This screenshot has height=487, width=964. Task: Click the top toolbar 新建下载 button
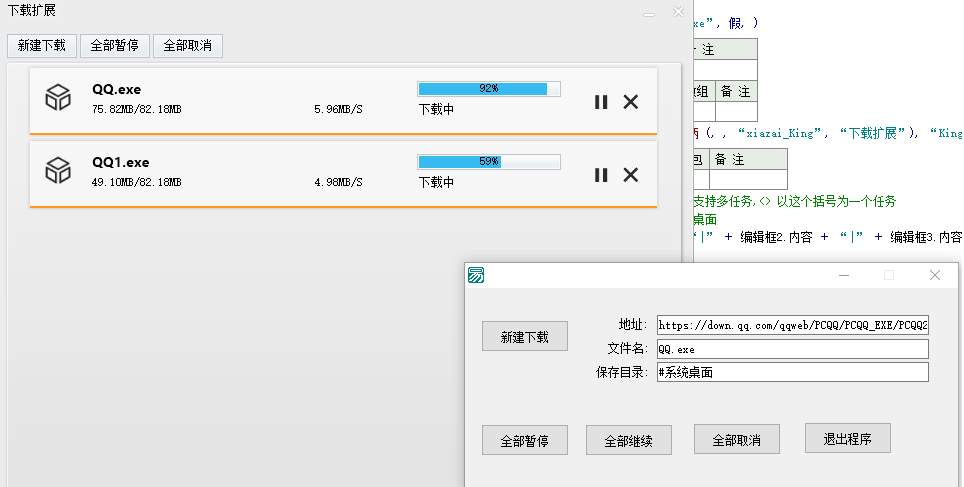coord(42,45)
